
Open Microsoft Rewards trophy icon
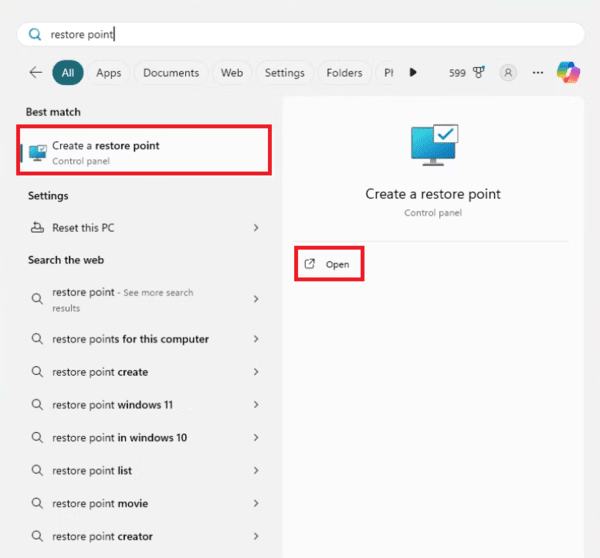point(479,72)
